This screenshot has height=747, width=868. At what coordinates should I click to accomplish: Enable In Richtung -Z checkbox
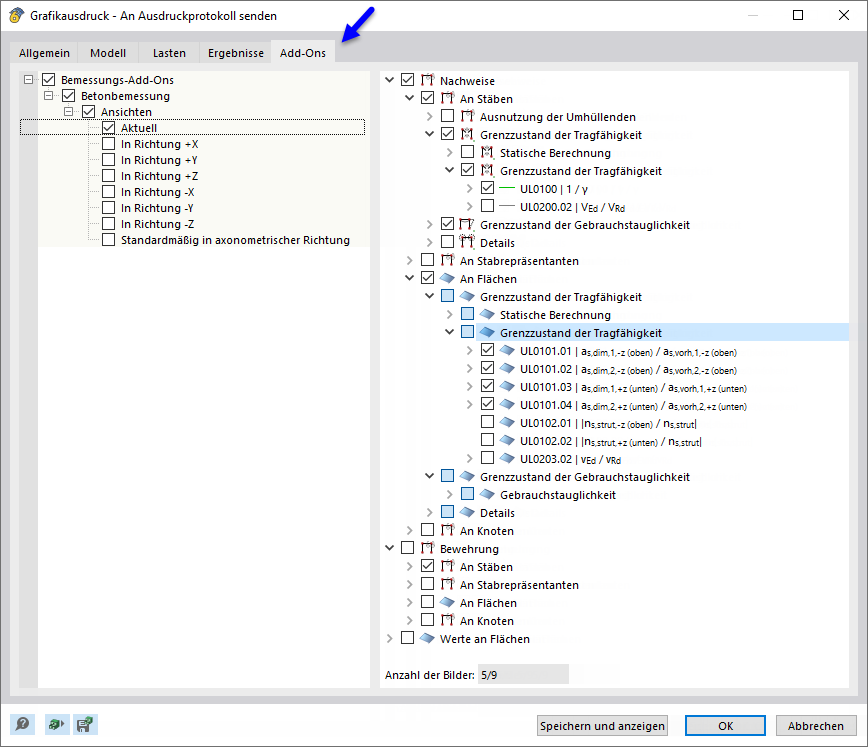(x=108, y=224)
